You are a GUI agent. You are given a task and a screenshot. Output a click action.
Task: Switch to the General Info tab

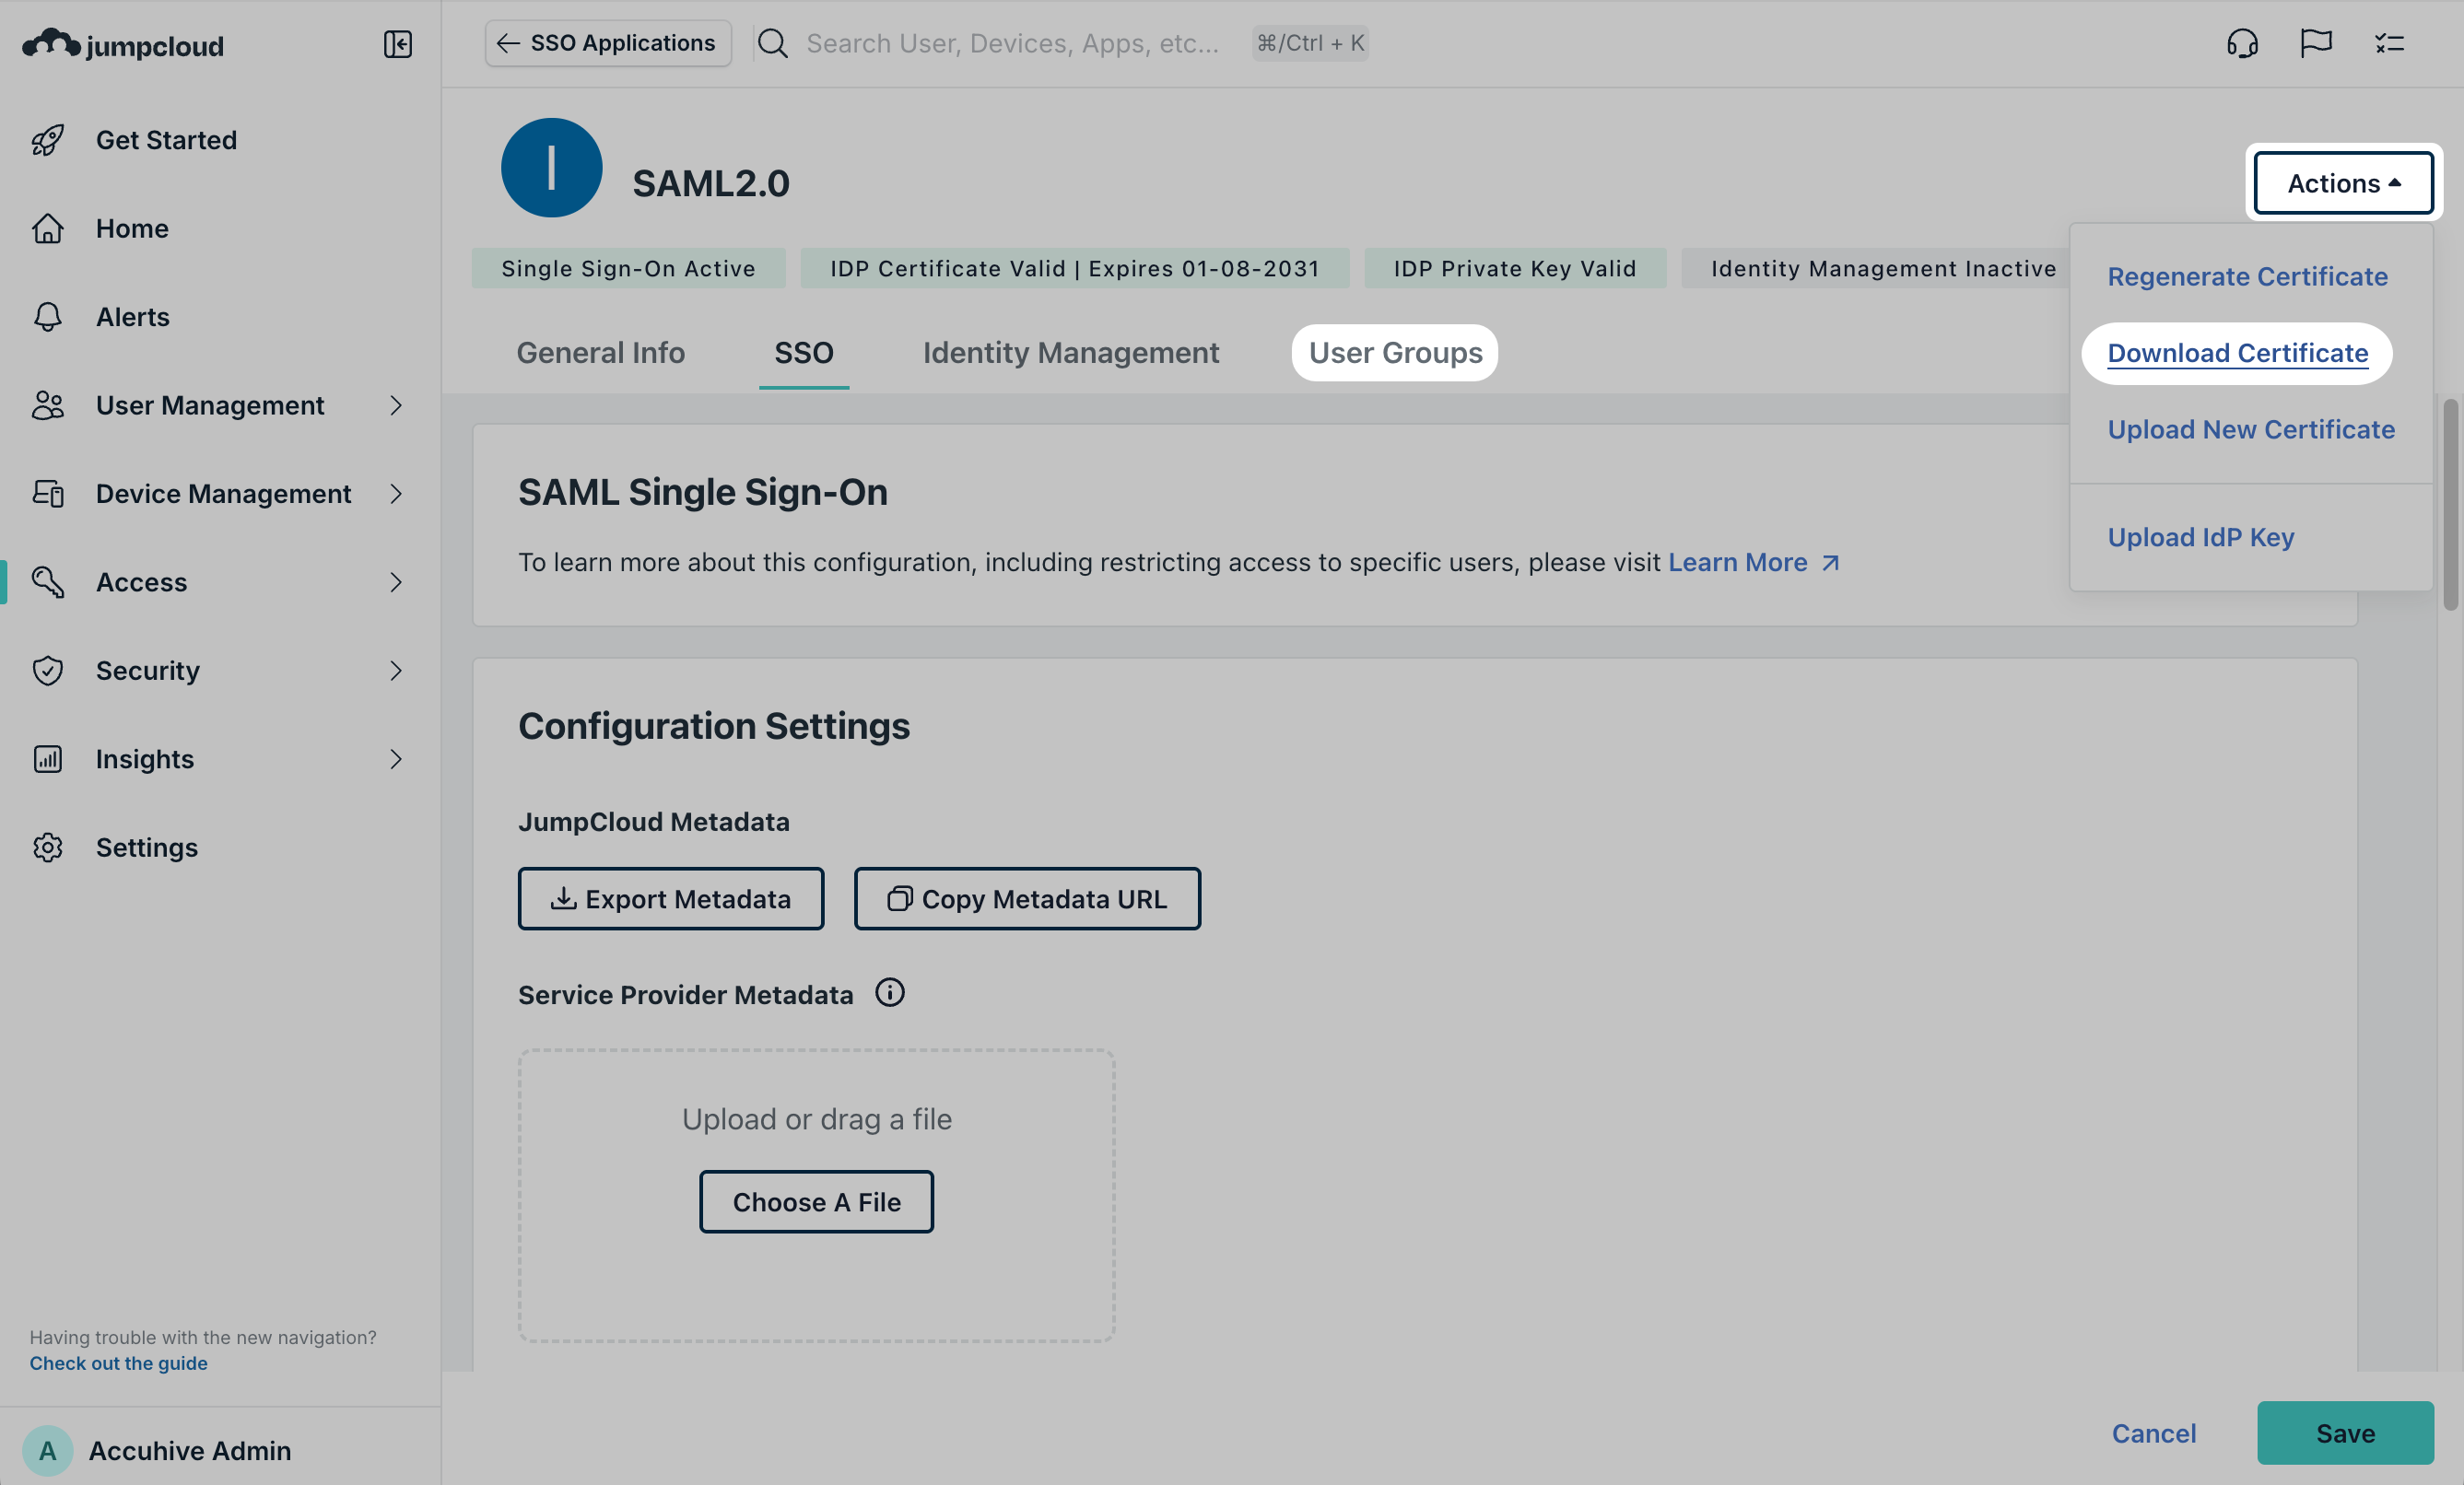click(x=600, y=353)
